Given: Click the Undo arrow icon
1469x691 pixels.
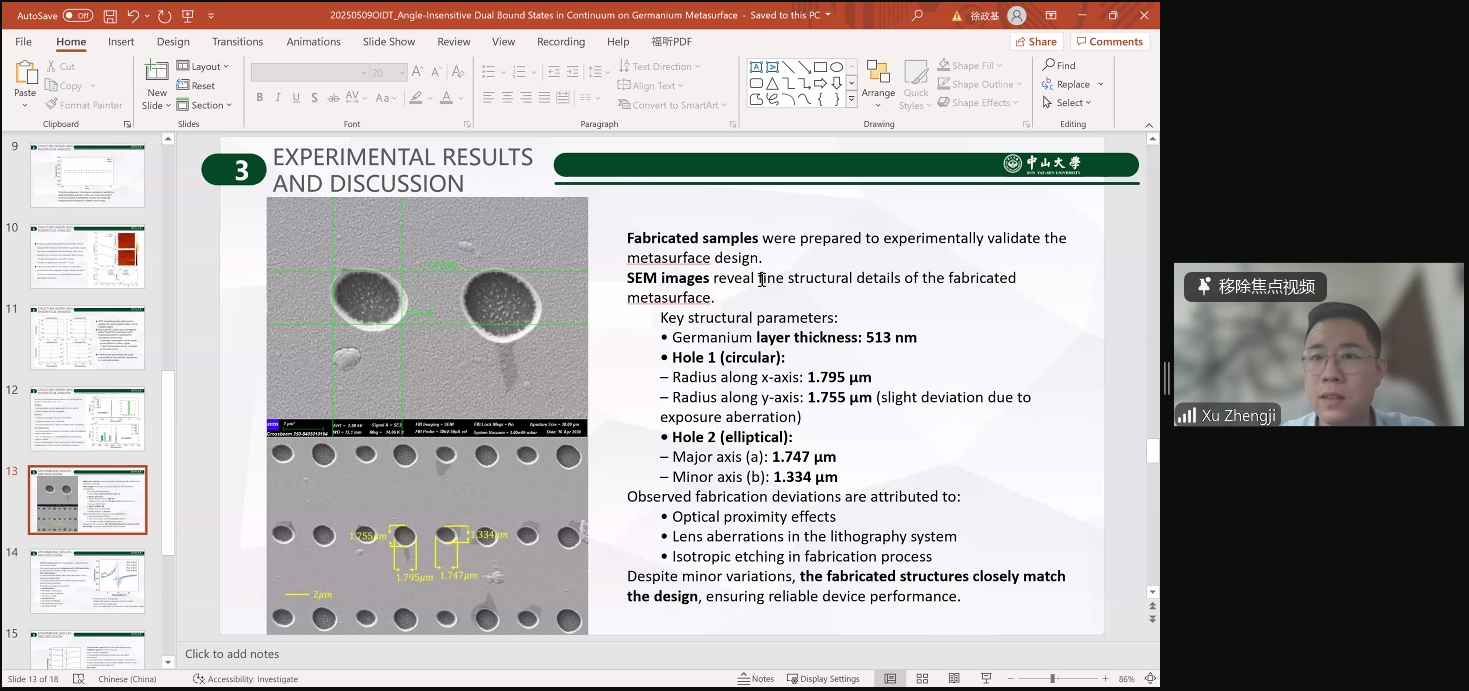Looking at the screenshot, I should (134, 16).
